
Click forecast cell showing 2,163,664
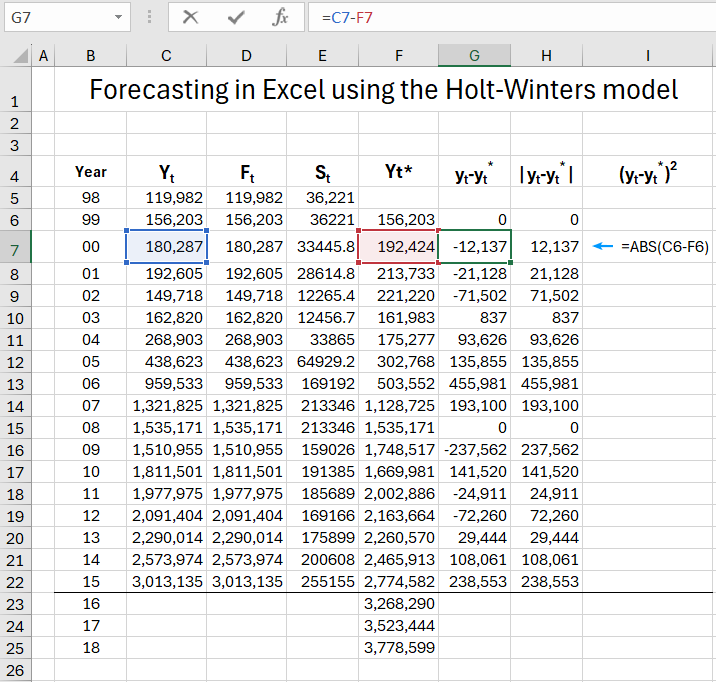click(x=399, y=515)
